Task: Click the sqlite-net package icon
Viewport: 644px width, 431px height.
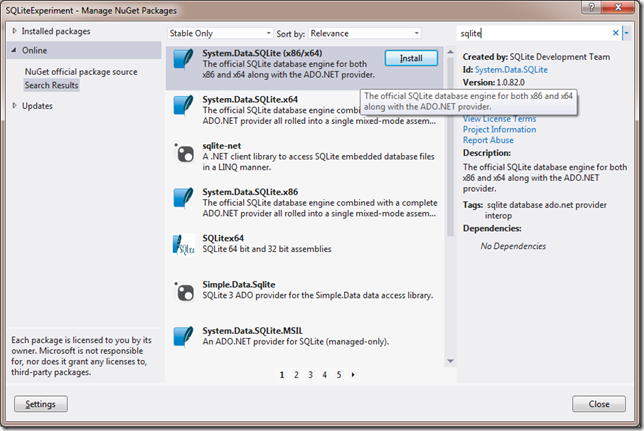Action: pos(184,153)
